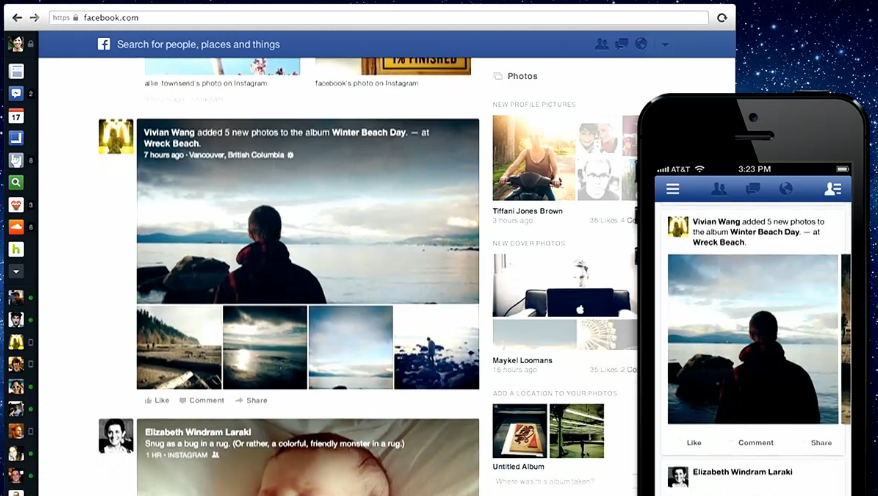The image size is (878, 496).
Task: Open friend requests icon in desktop header
Action: click(x=601, y=44)
